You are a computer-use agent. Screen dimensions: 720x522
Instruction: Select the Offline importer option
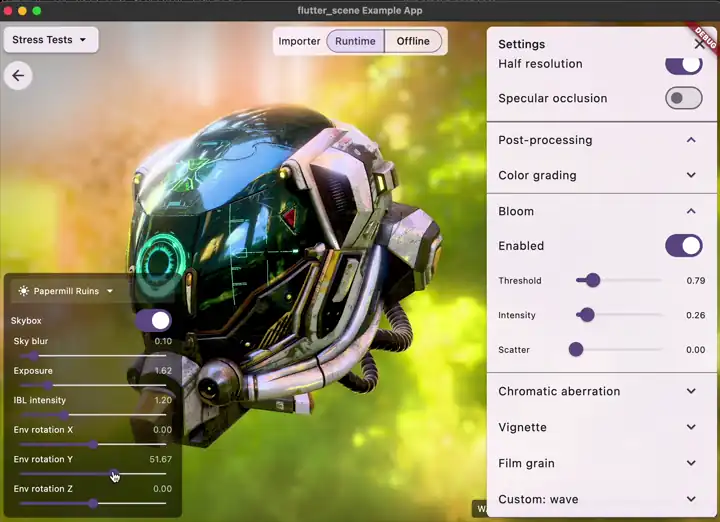(413, 41)
